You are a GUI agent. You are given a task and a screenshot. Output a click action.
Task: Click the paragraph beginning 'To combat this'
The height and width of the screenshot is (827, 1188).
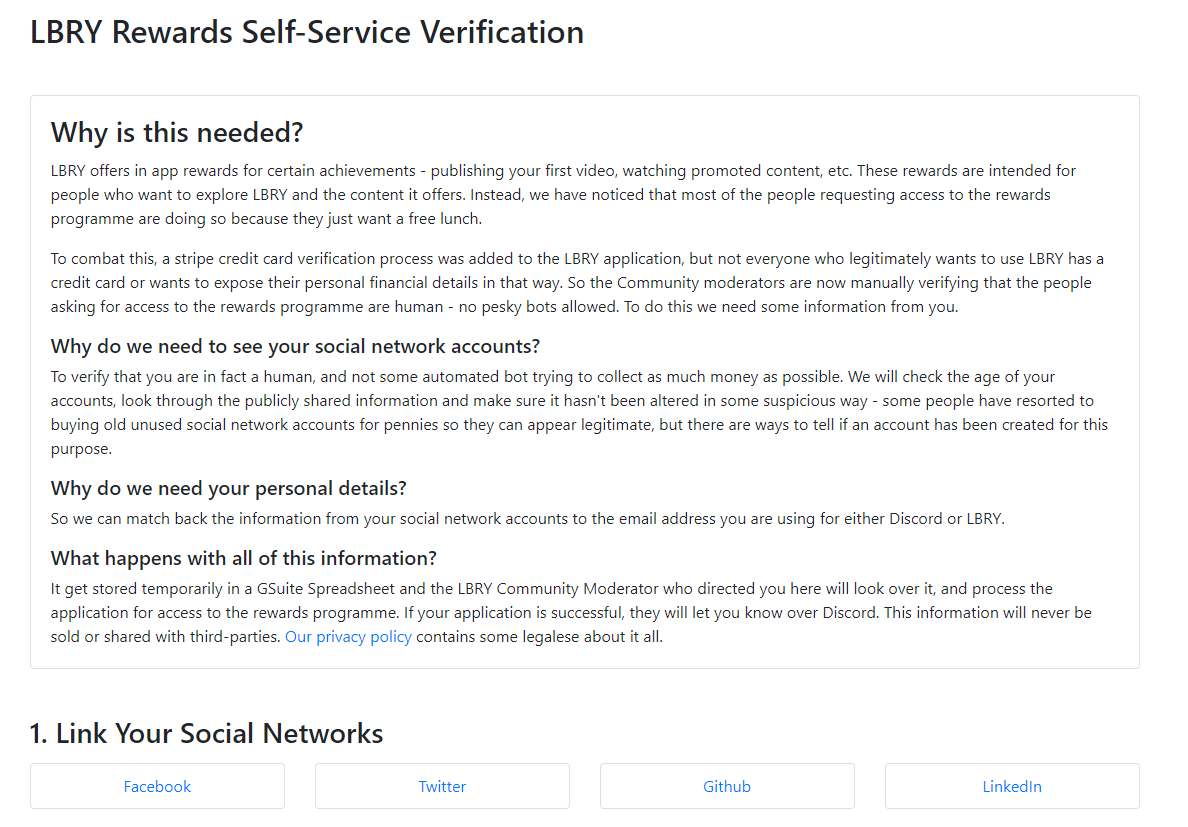[577, 282]
